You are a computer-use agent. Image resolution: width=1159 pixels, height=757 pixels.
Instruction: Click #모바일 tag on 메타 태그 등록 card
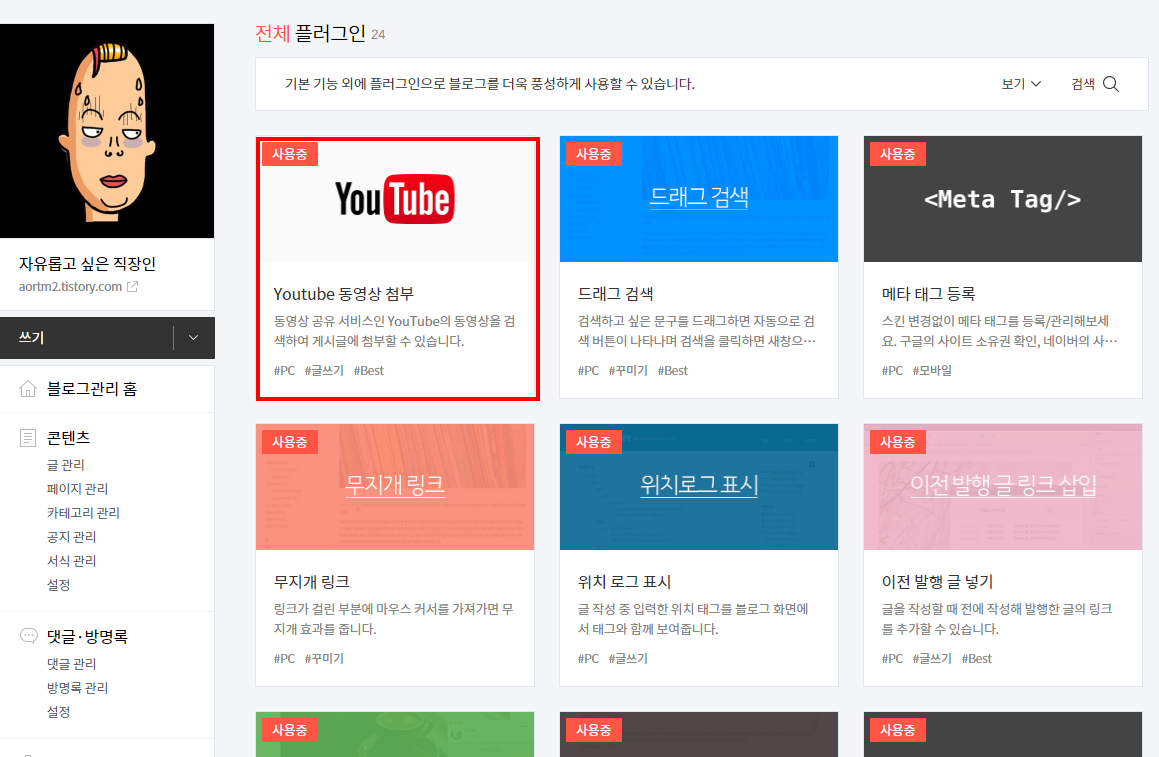coord(932,371)
